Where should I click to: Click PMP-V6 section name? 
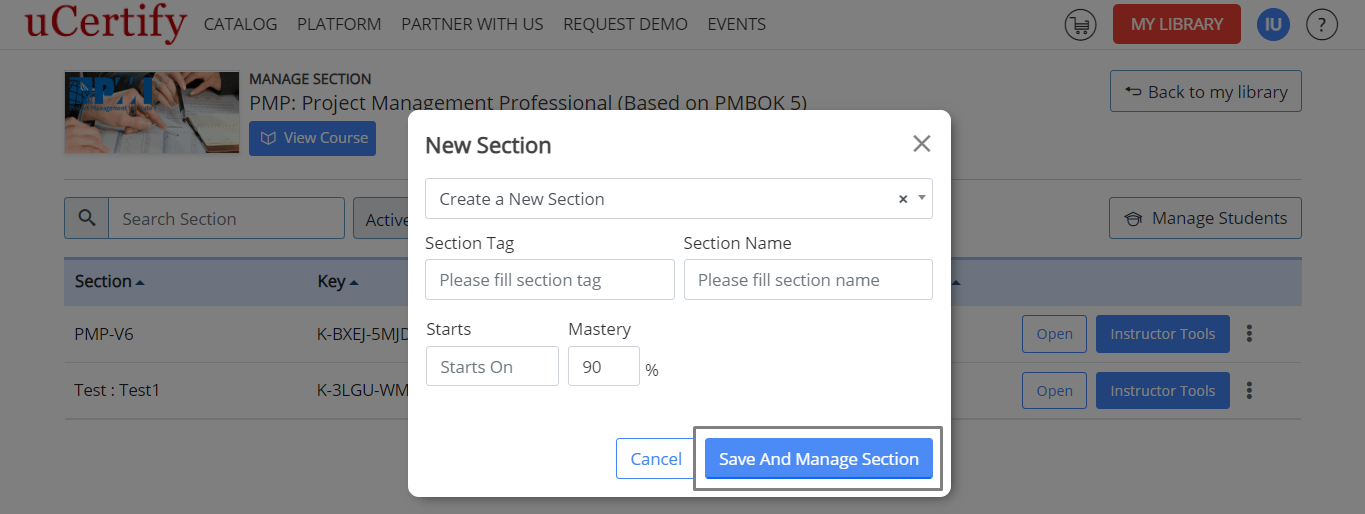[x=104, y=334]
